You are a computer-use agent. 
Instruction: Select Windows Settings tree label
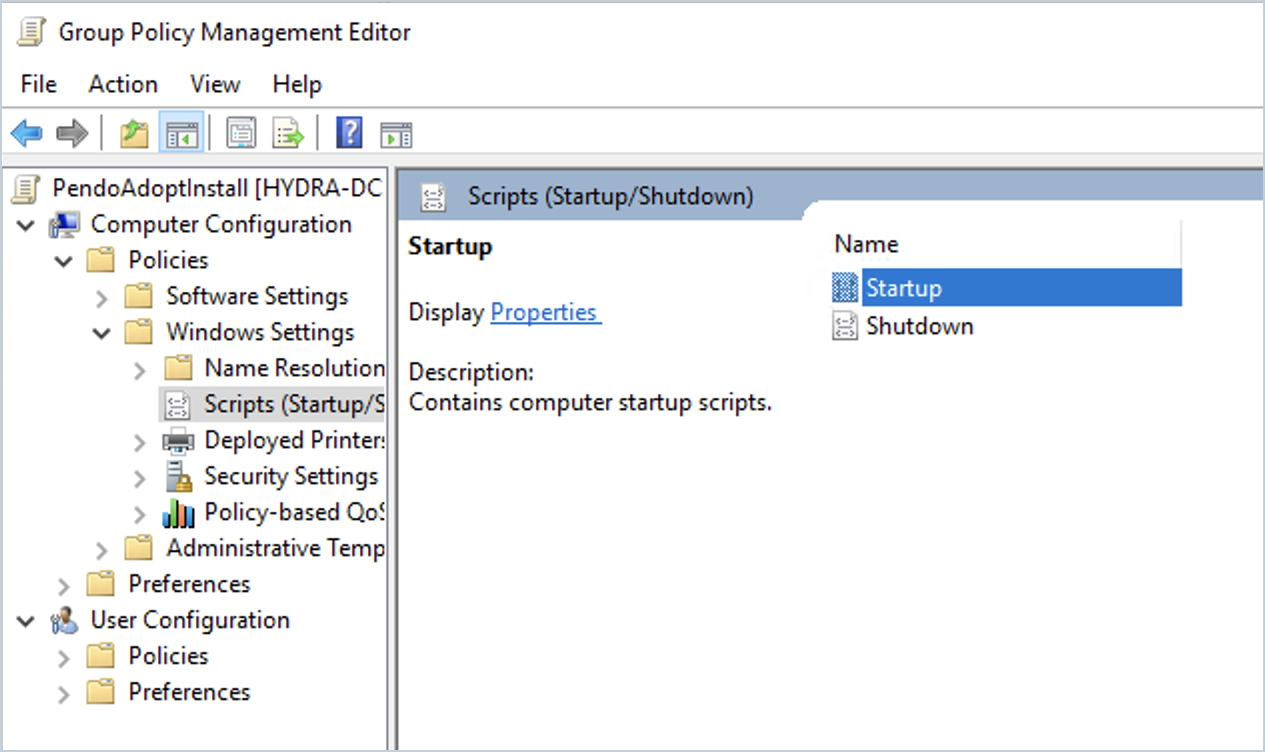(260, 332)
